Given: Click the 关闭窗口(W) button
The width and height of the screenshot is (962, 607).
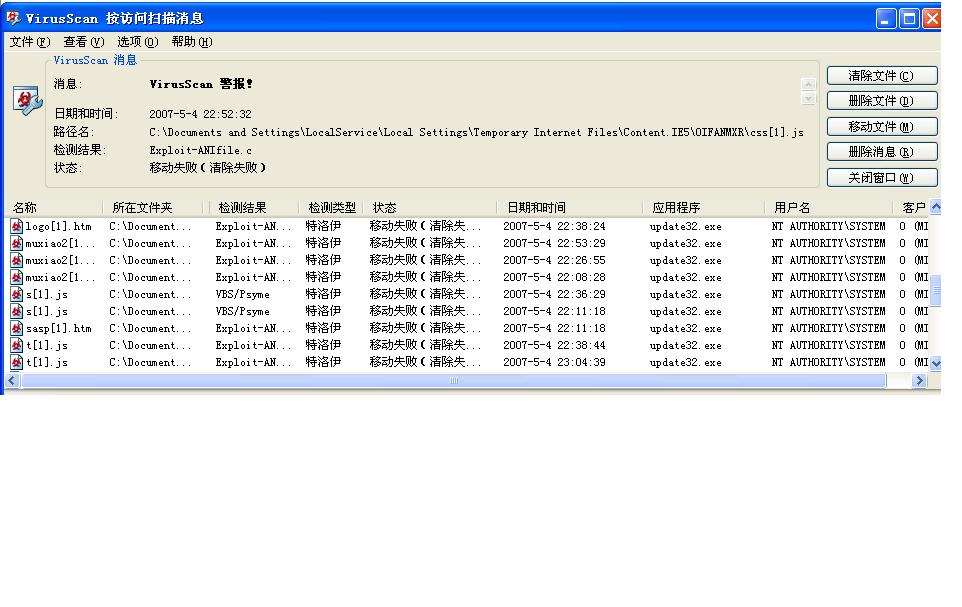Looking at the screenshot, I should pyautogui.click(x=882, y=177).
